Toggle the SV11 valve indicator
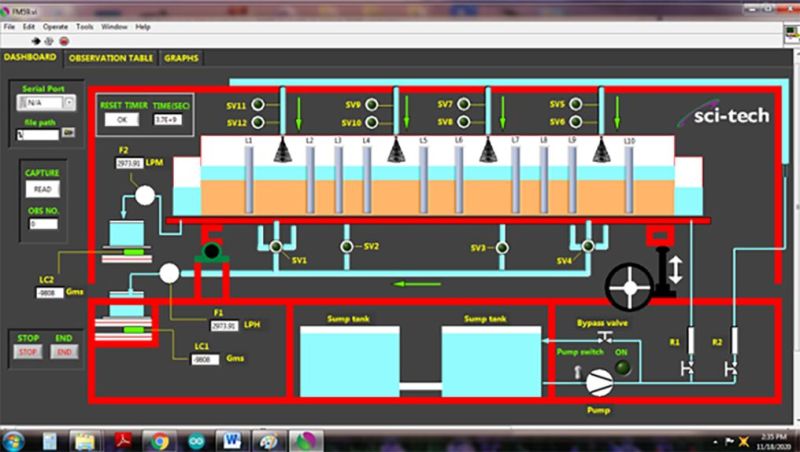Image resolution: width=800 pixels, height=452 pixels. pyautogui.click(x=257, y=105)
